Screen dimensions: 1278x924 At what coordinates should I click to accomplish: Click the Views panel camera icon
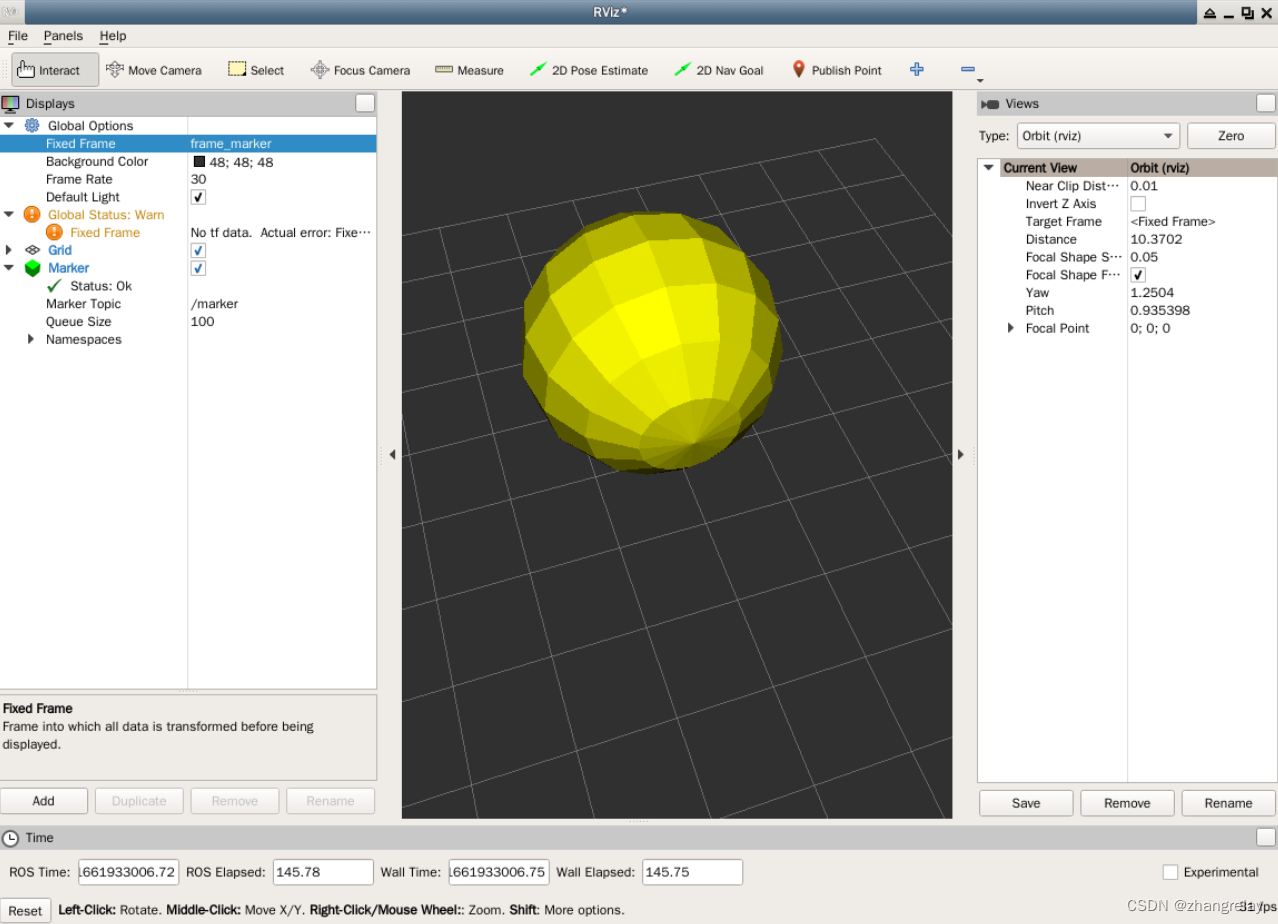tap(990, 104)
